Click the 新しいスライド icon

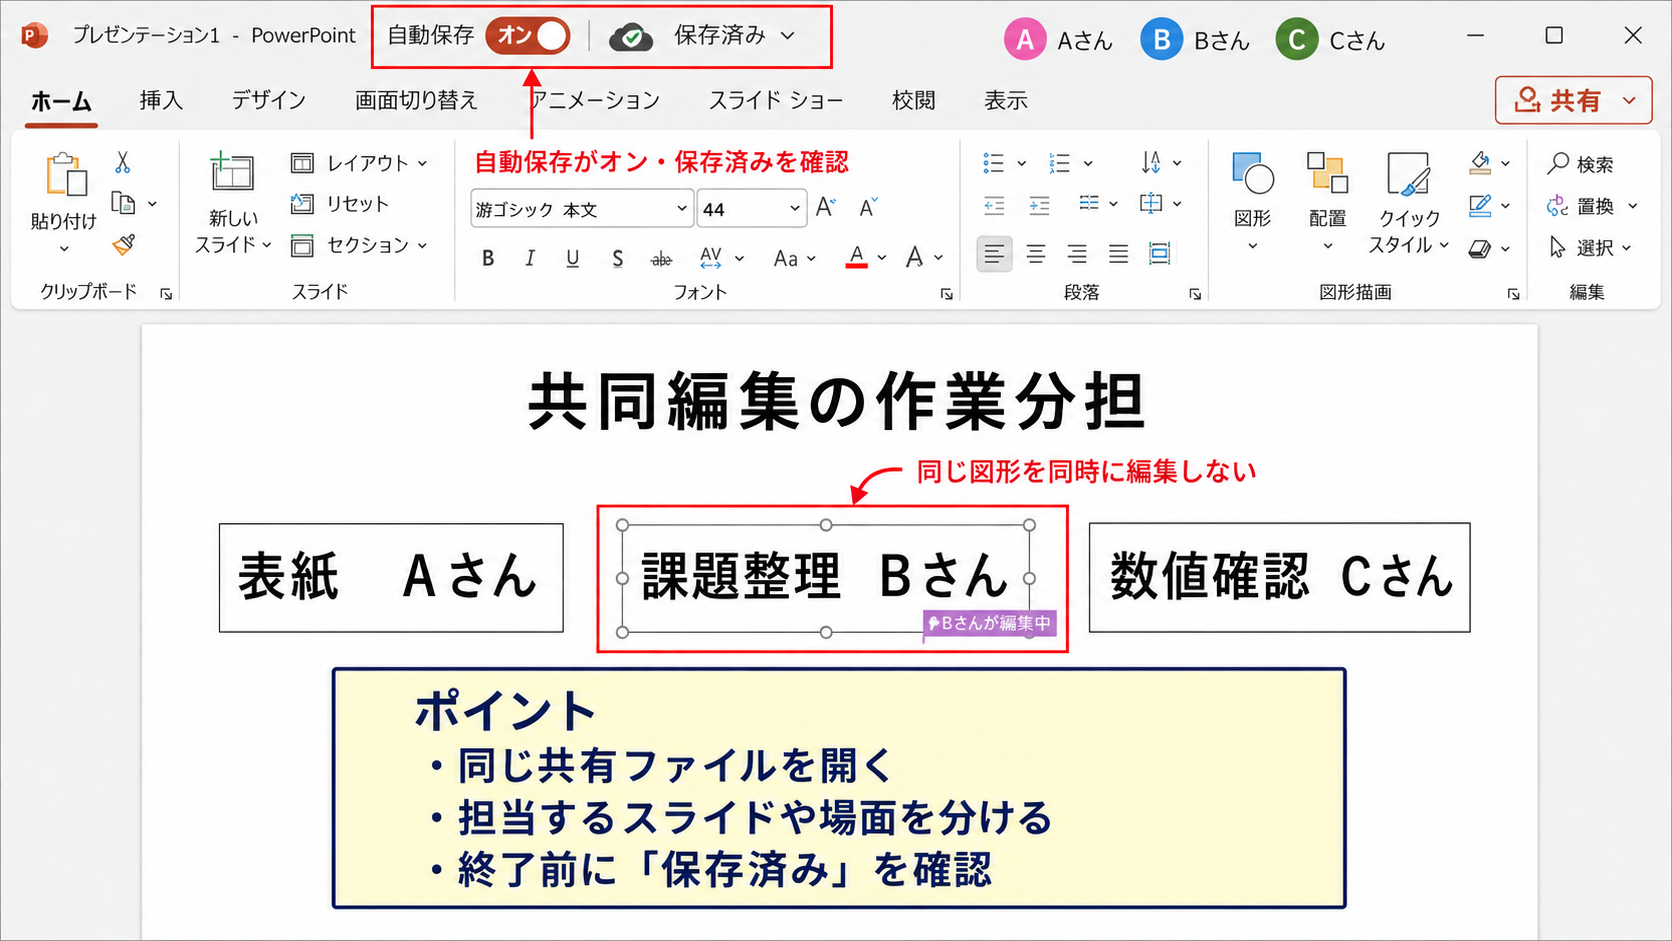pos(232,173)
